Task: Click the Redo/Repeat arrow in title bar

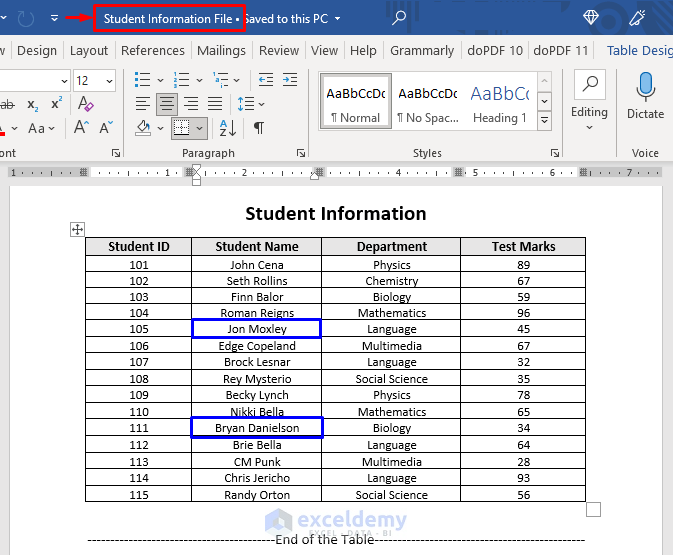Action: [26, 18]
